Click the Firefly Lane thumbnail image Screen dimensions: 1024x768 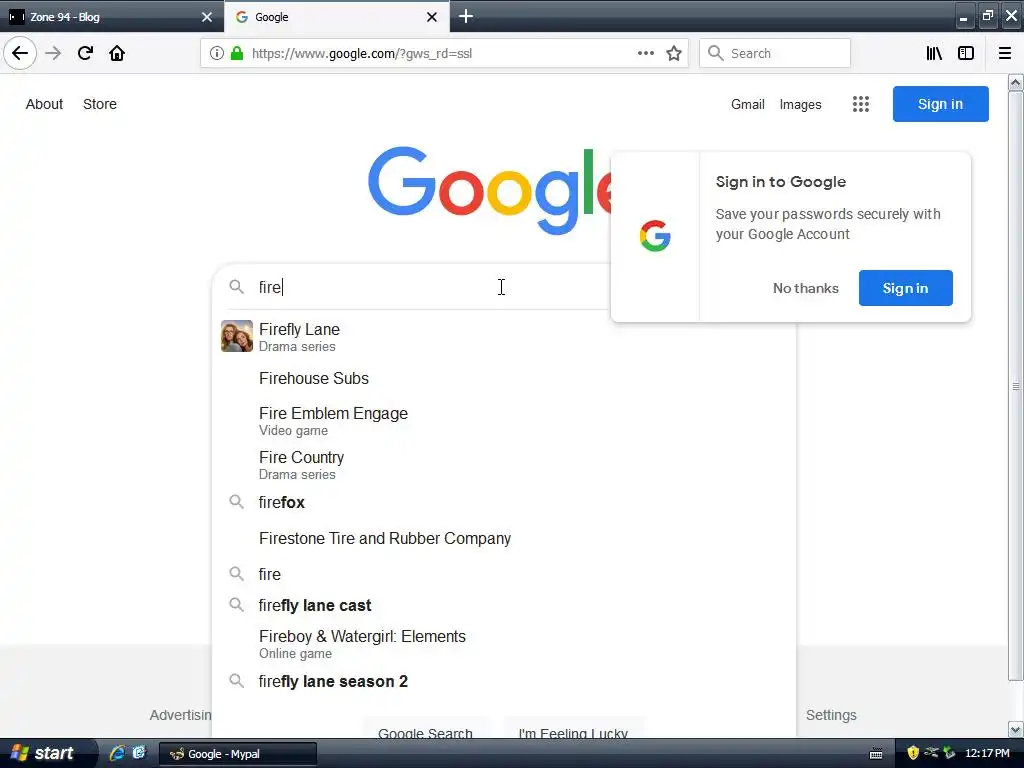pyautogui.click(x=236, y=336)
